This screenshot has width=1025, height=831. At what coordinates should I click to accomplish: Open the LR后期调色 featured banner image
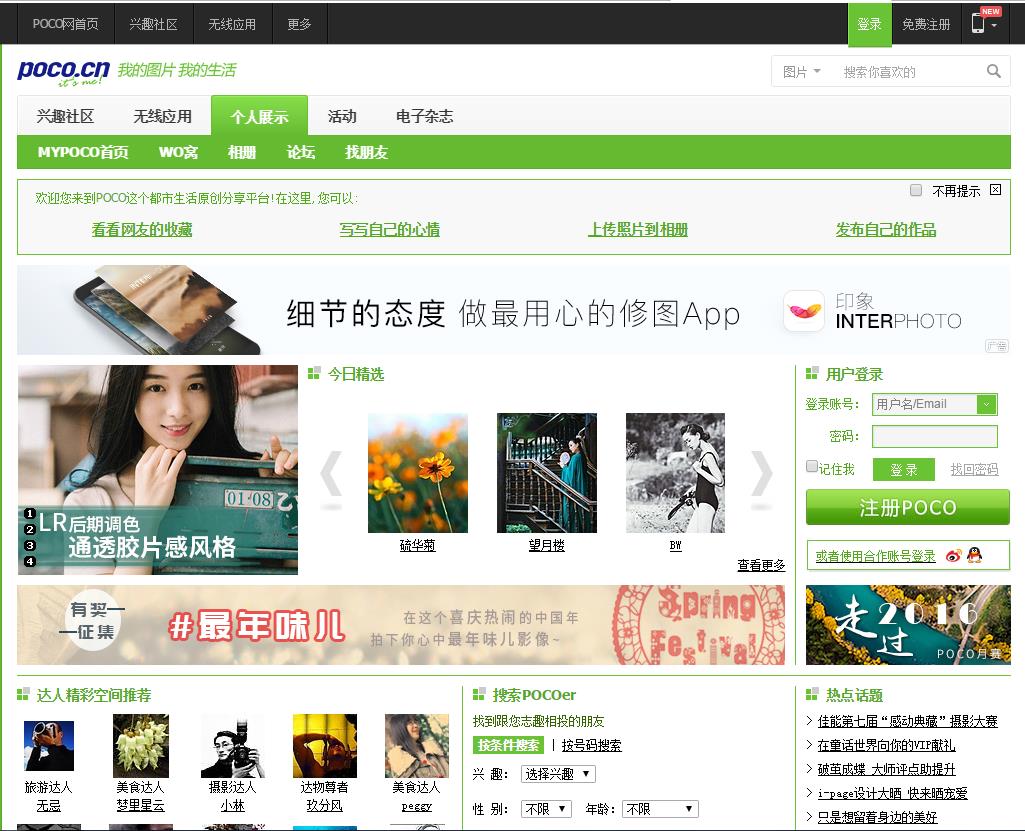tap(158, 470)
